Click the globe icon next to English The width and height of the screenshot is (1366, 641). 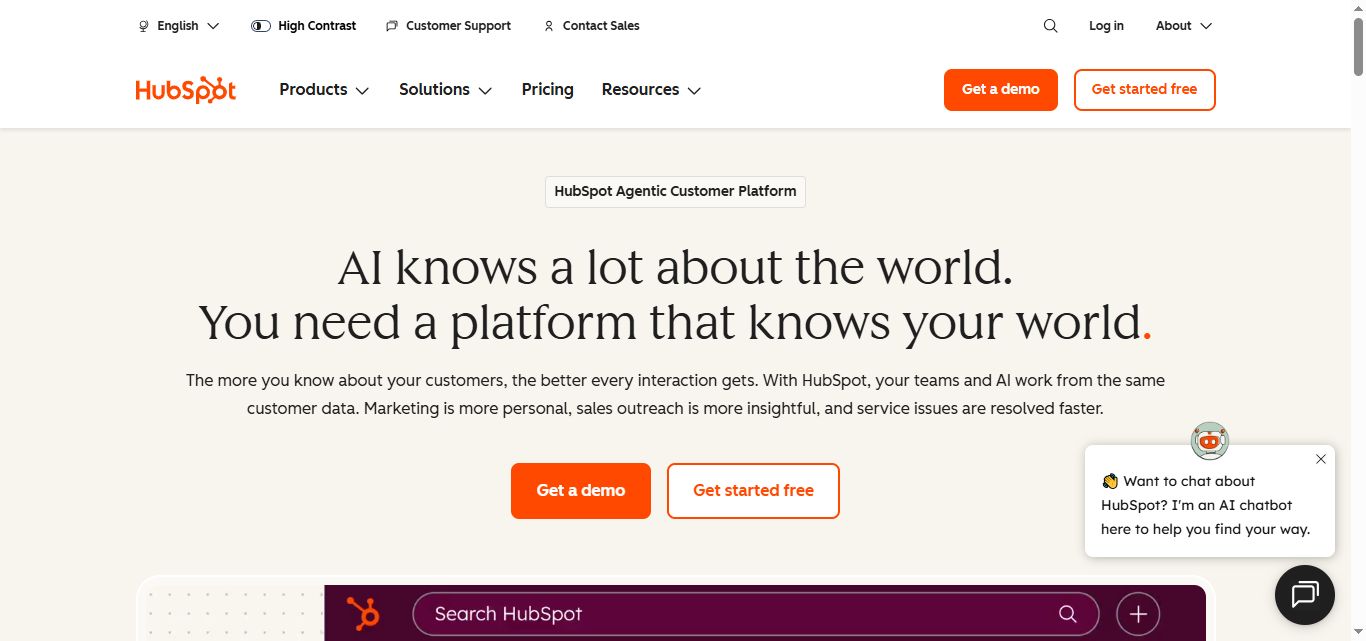pyautogui.click(x=143, y=25)
